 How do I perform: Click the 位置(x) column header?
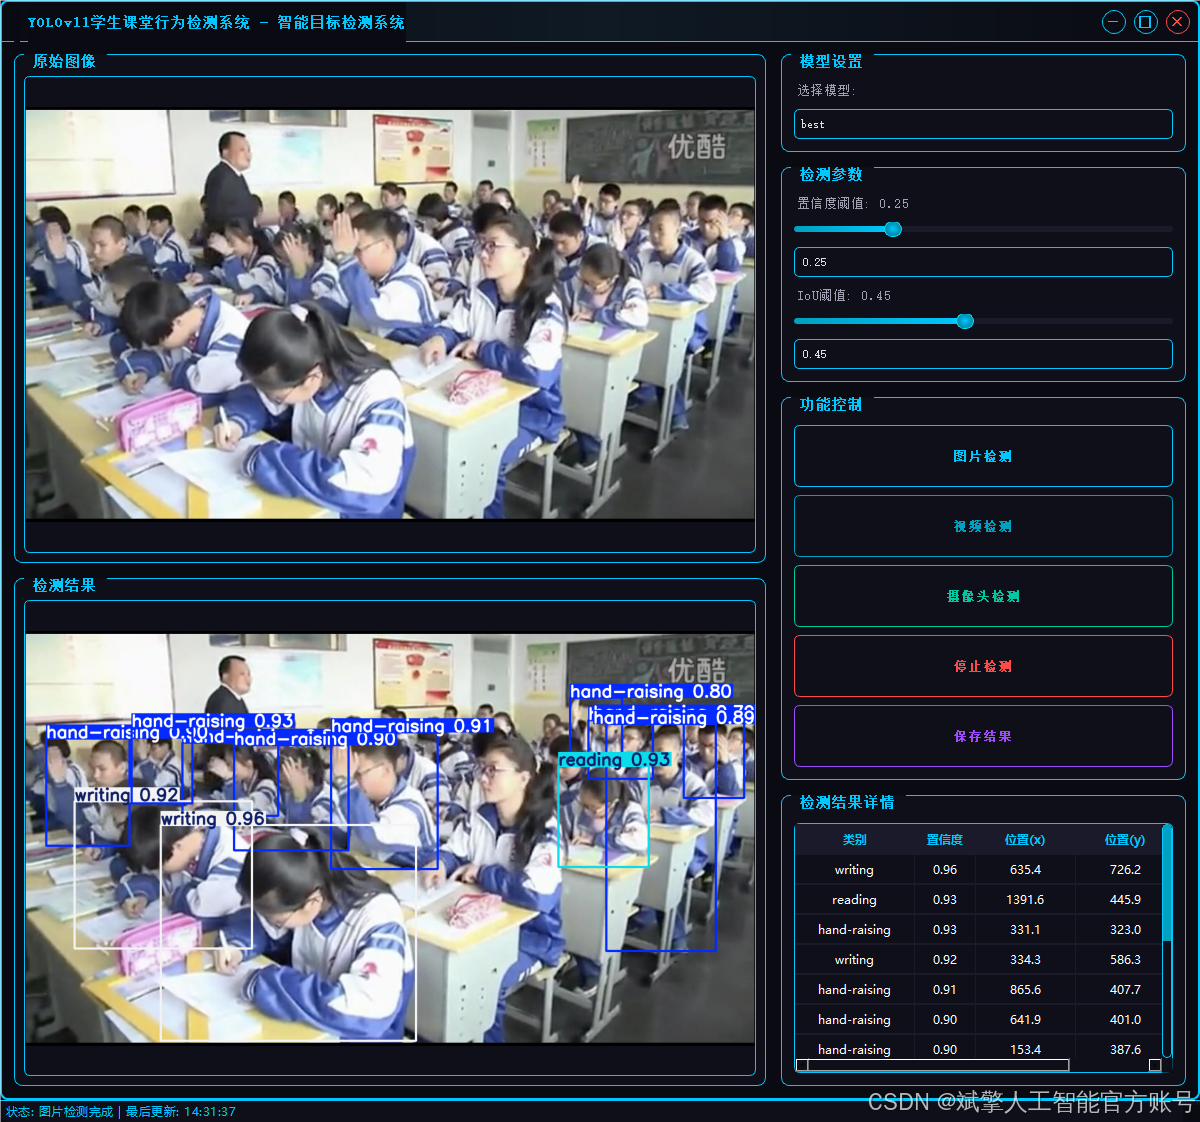pos(1024,839)
